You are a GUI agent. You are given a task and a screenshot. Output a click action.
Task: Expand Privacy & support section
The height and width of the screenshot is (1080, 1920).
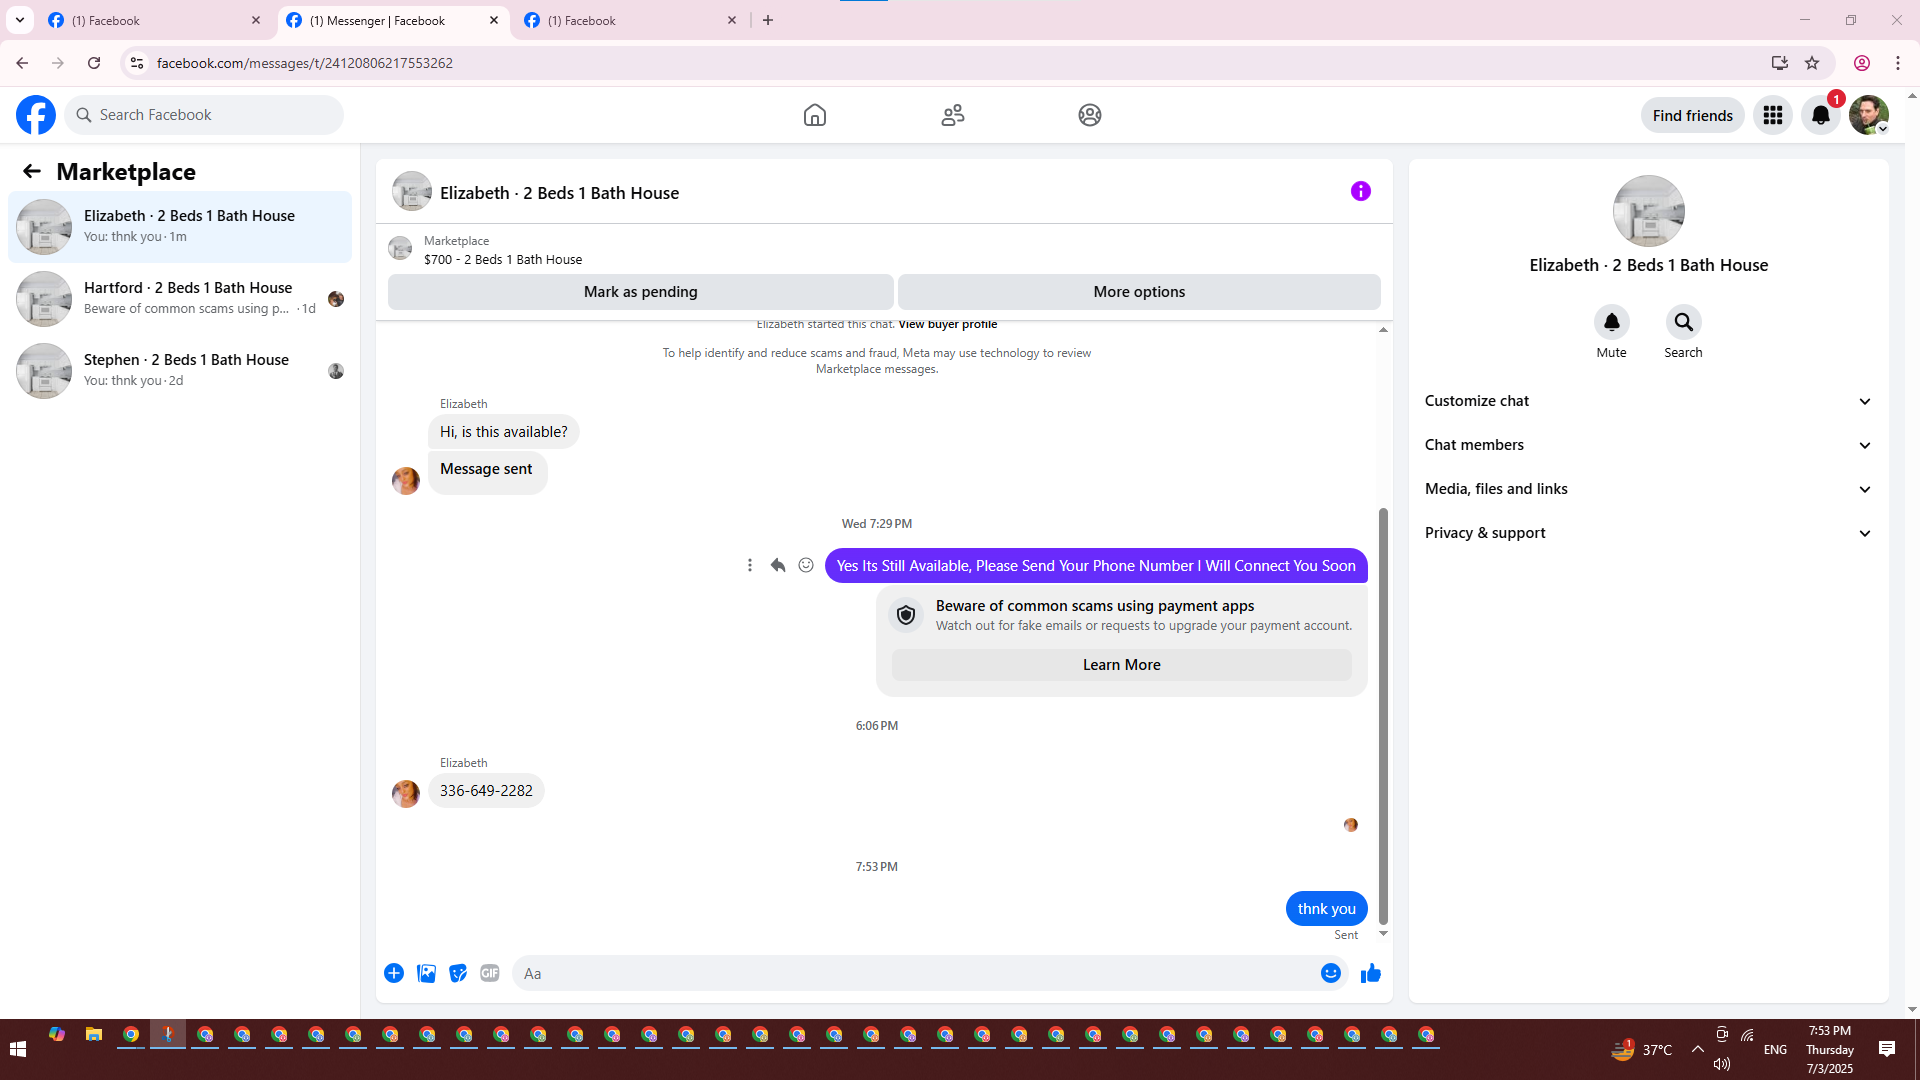1647,533
